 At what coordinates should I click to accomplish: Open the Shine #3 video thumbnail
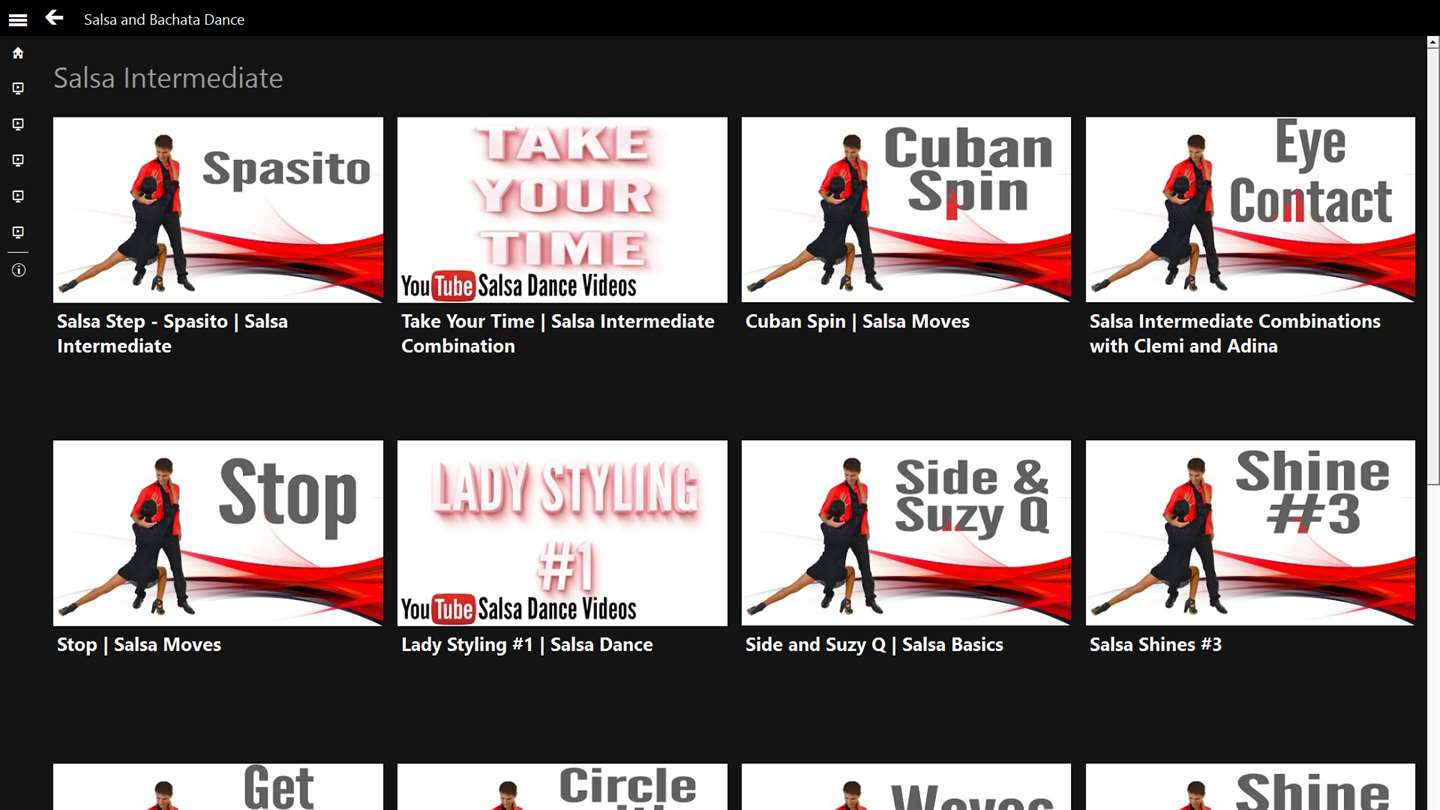pos(1250,533)
